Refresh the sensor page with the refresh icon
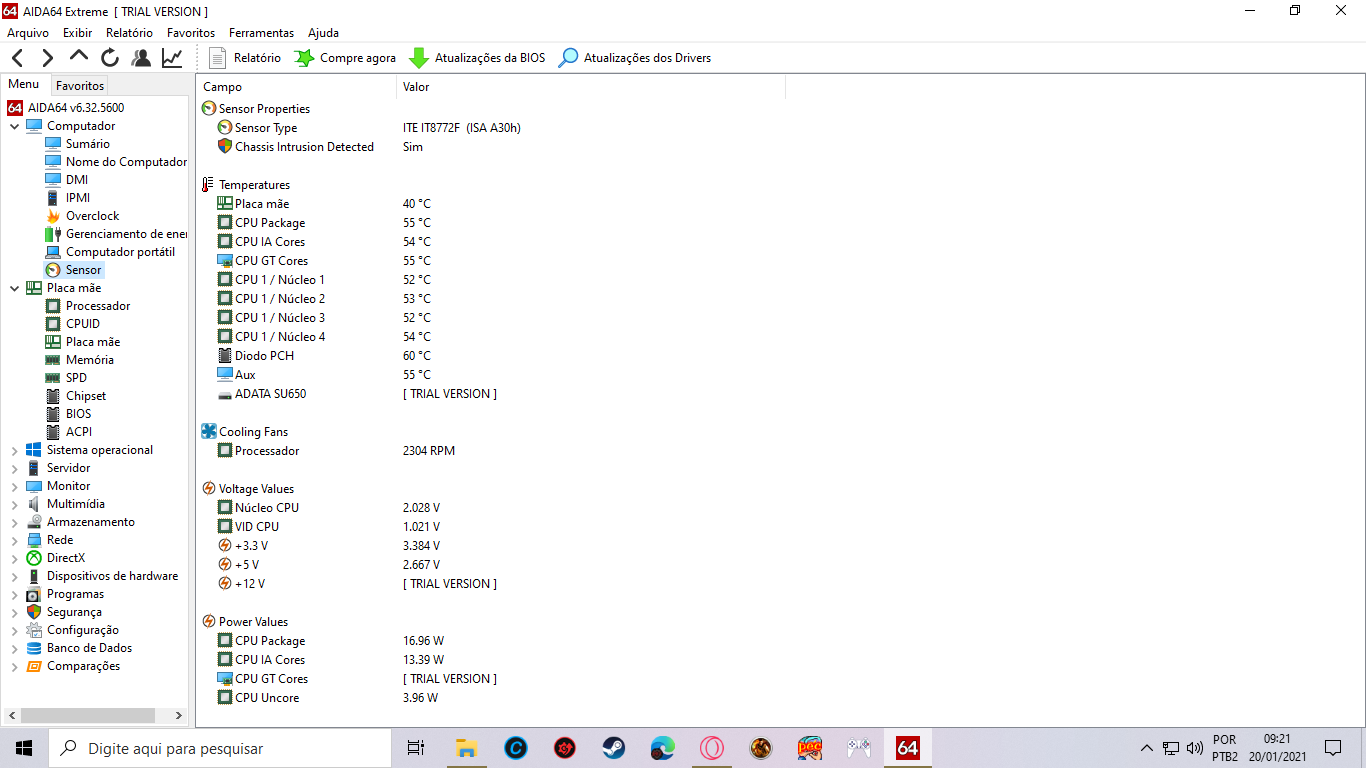Screen dimensions: 1366x768 coord(110,58)
